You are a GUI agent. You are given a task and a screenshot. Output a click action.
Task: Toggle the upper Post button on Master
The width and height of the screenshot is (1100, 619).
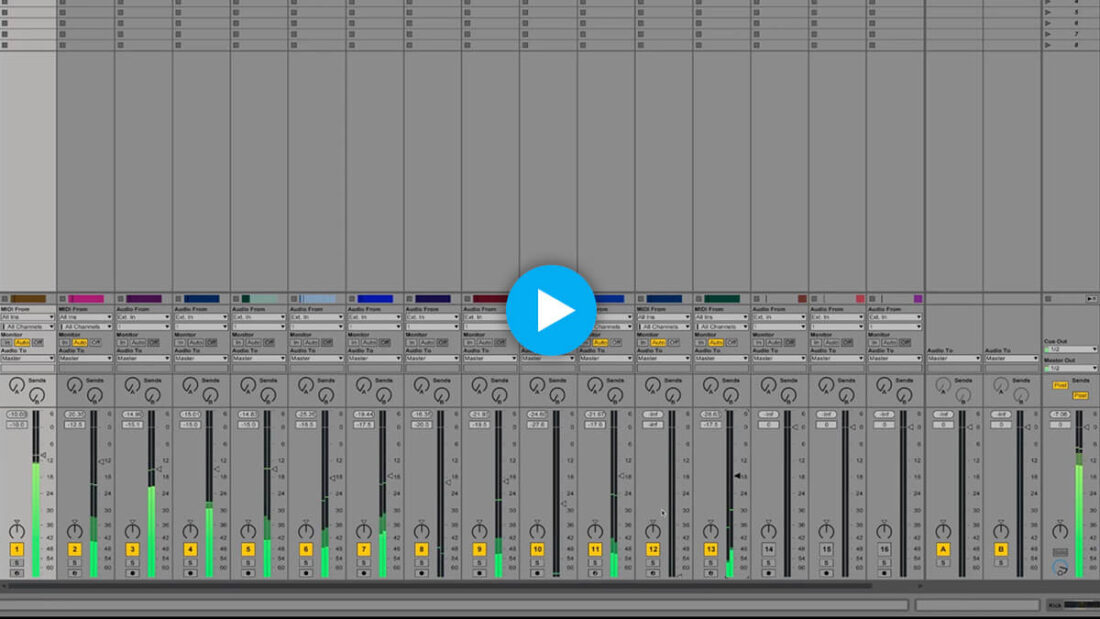point(1060,386)
